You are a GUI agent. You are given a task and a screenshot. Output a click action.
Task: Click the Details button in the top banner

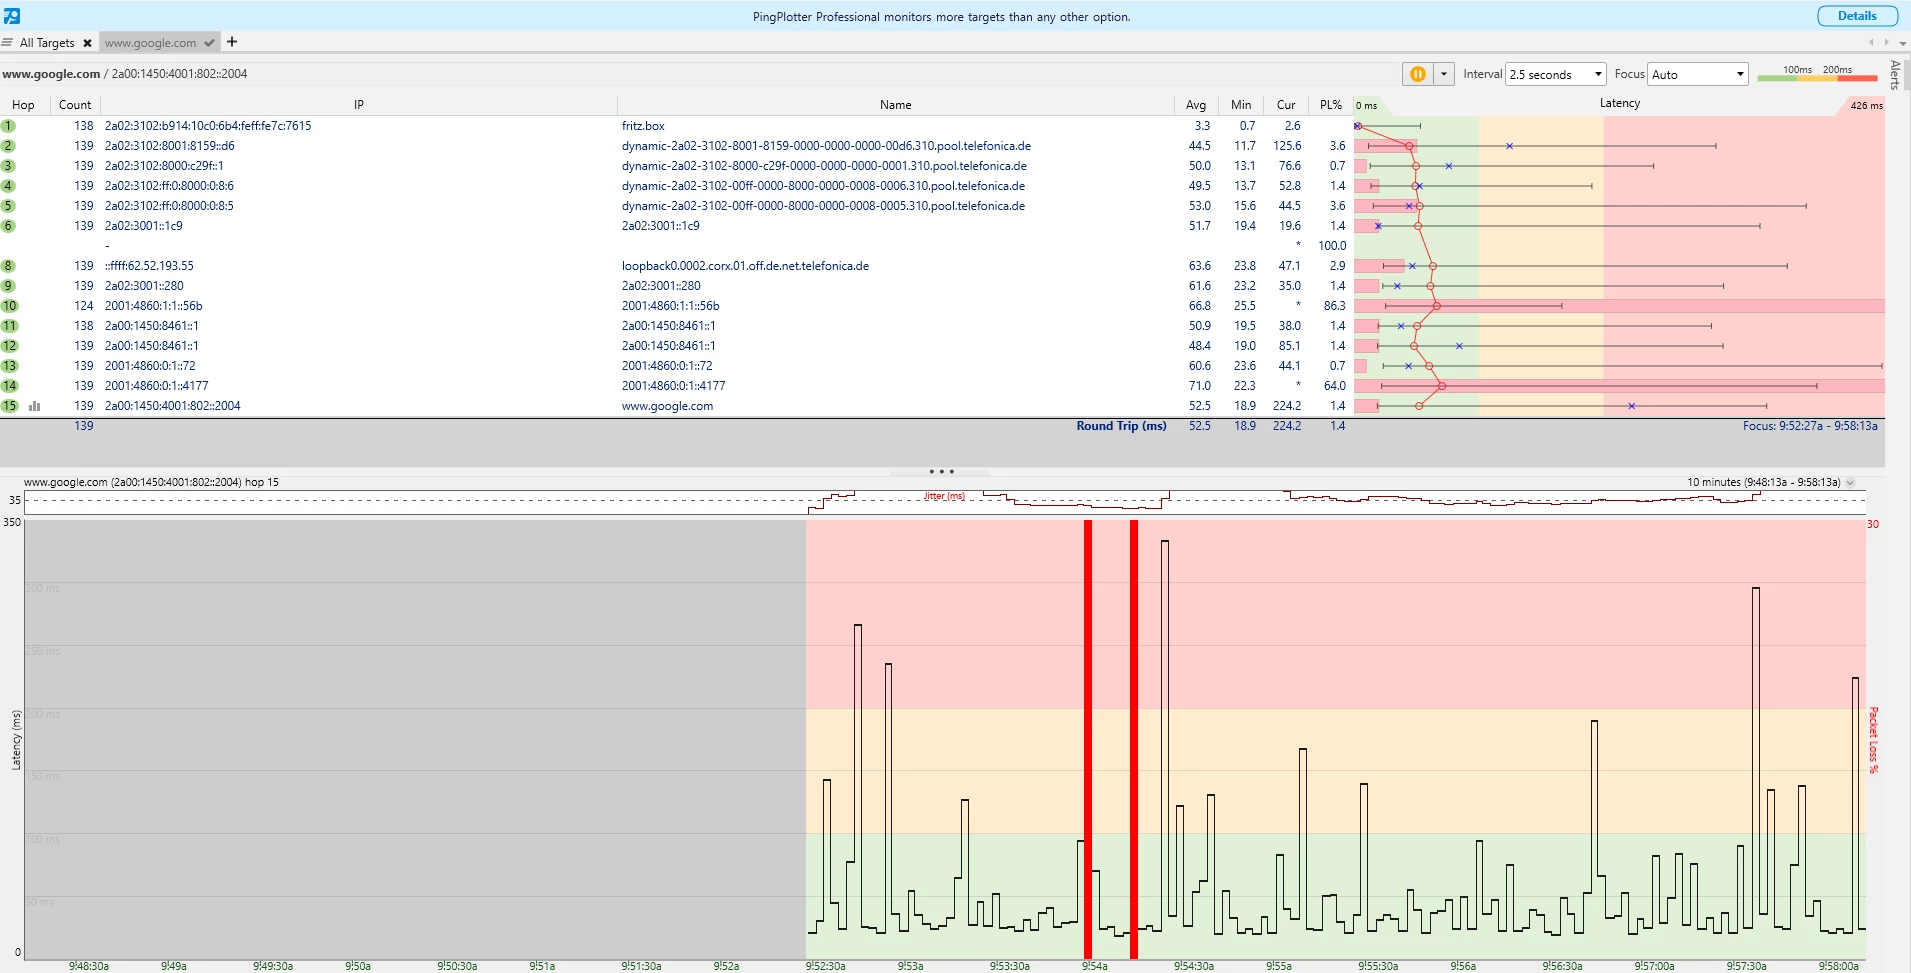(x=1857, y=16)
